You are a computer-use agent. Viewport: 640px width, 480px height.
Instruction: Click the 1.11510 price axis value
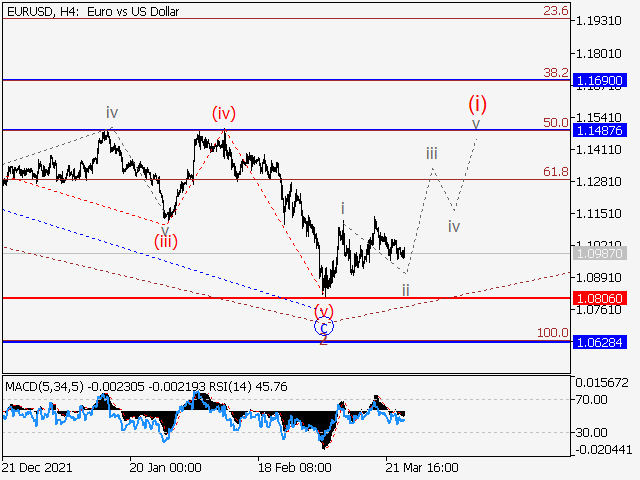pos(598,213)
